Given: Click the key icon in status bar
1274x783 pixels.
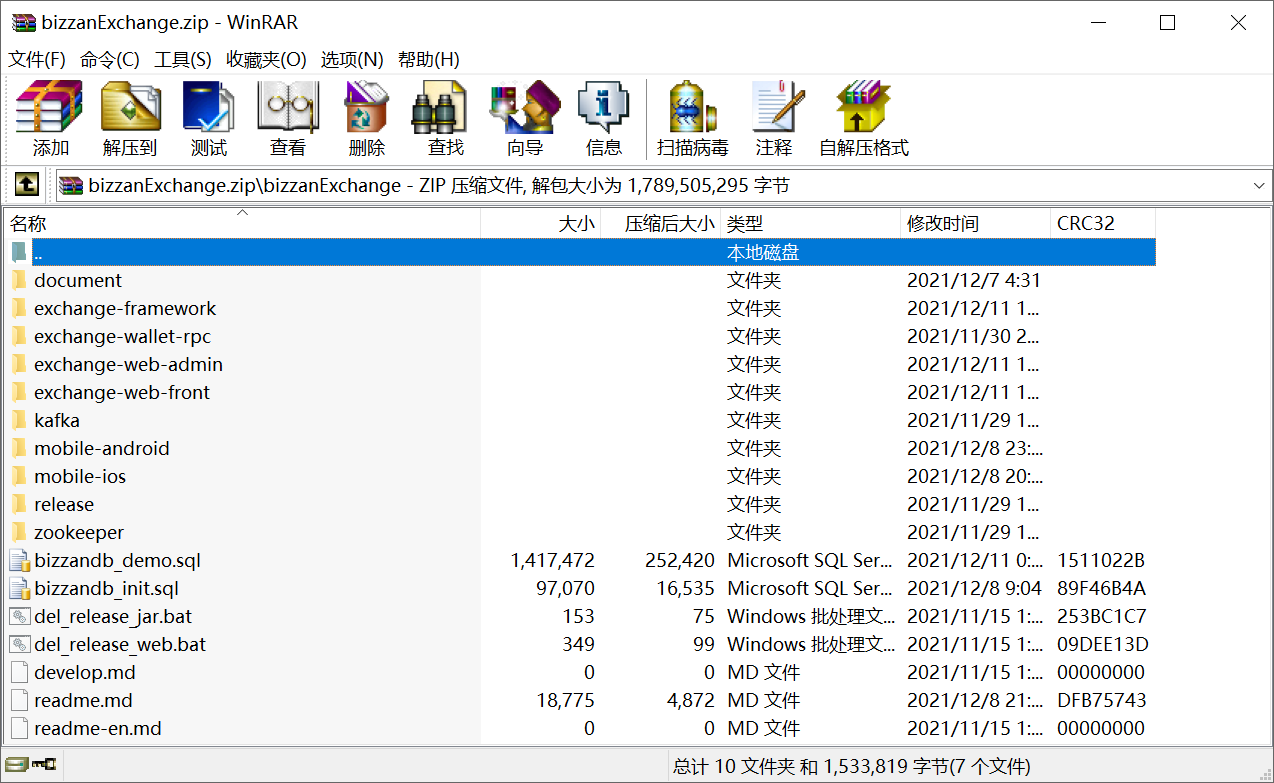Looking at the screenshot, I should coord(44,766).
